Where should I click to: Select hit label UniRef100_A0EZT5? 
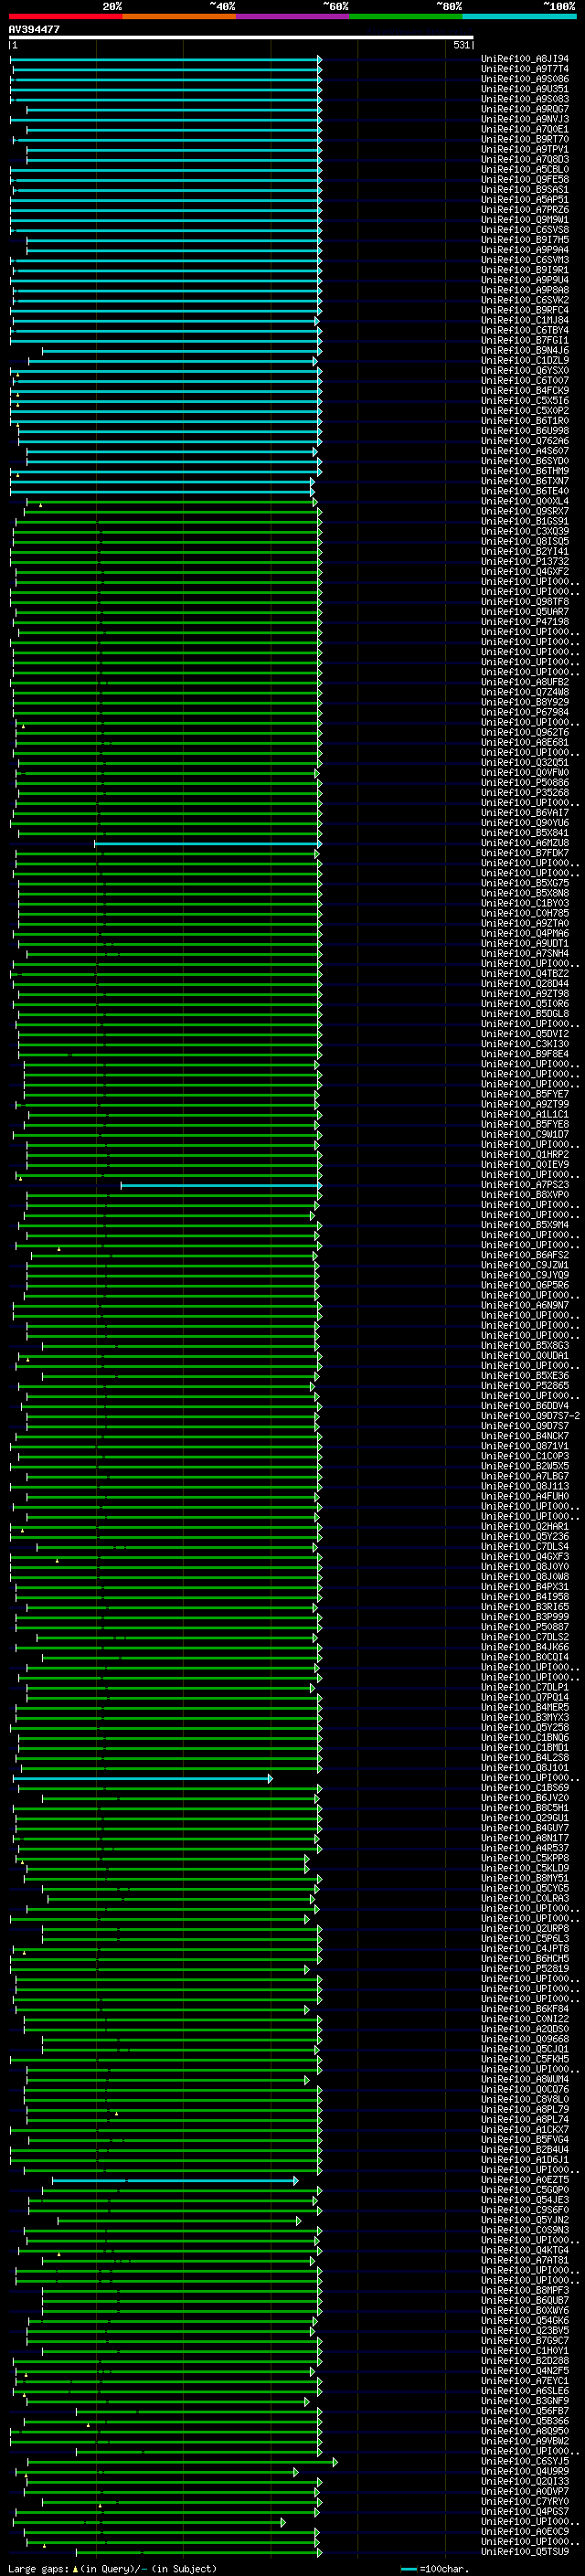pyautogui.click(x=525, y=2179)
